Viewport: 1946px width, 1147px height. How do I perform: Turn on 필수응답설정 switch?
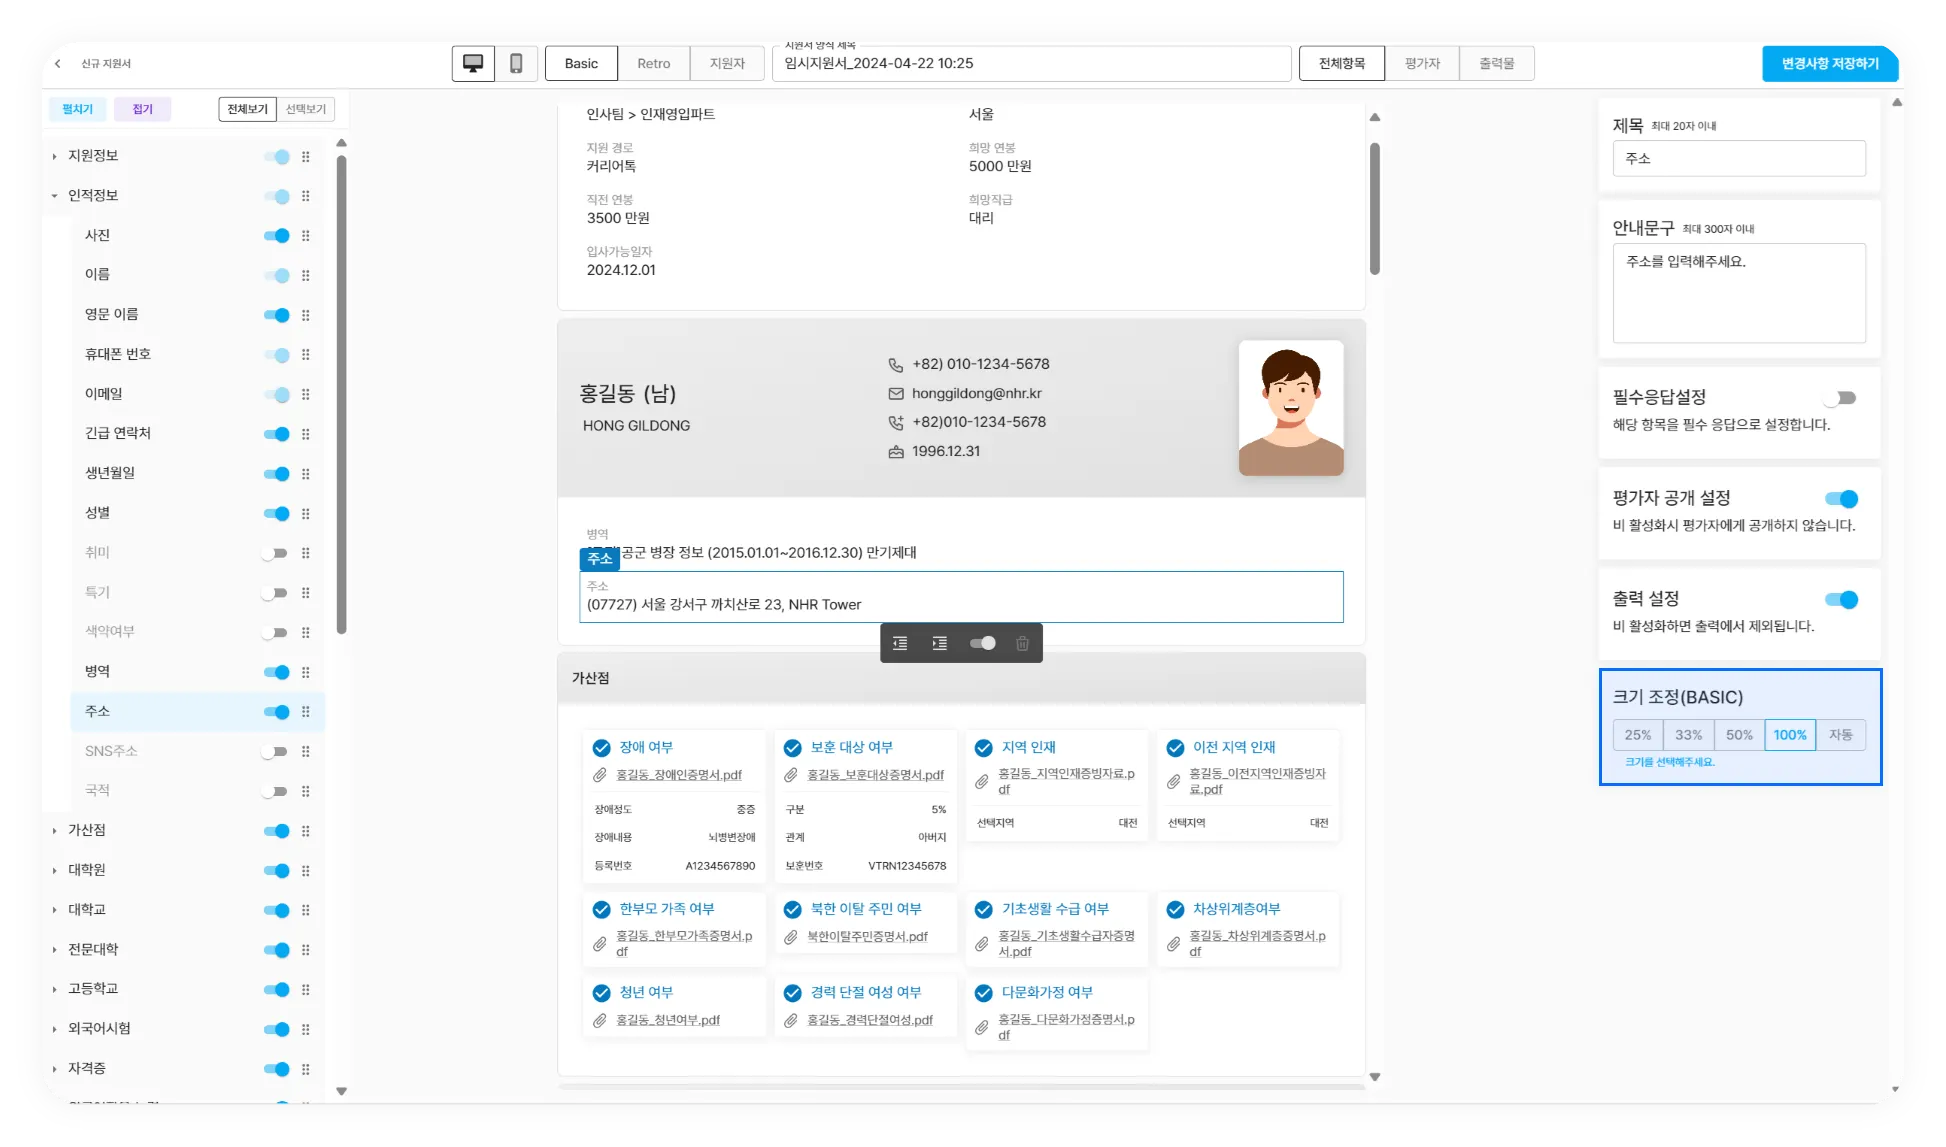pyautogui.click(x=1840, y=398)
